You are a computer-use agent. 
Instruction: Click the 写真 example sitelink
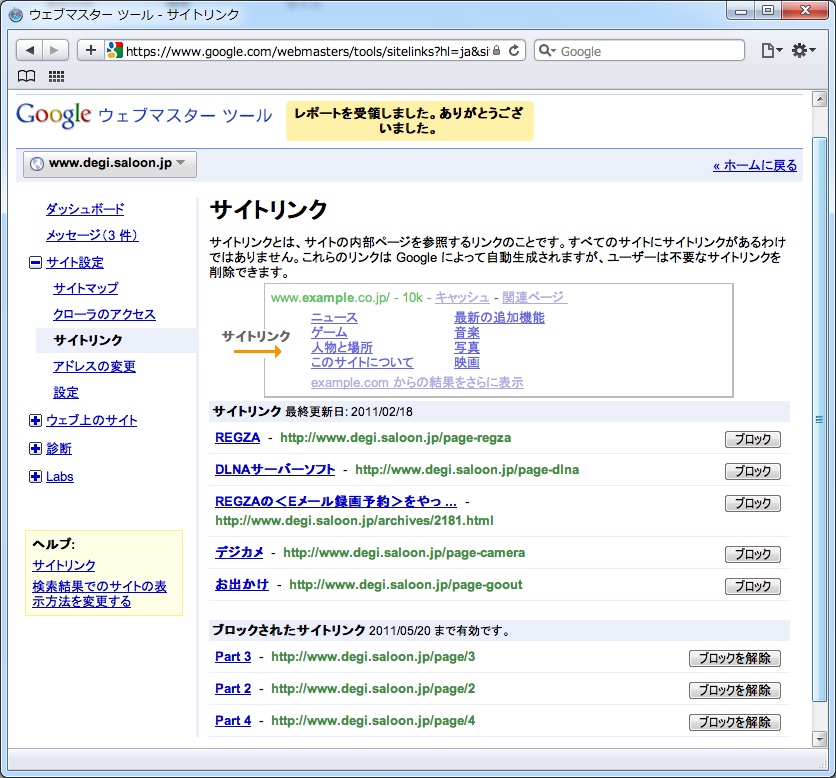pos(467,348)
